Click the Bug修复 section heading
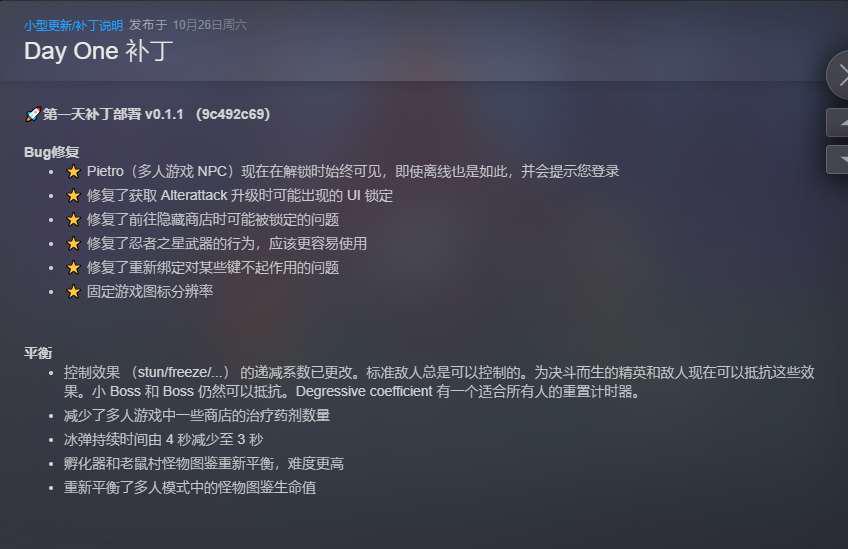Image resolution: width=848 pixels, height=549 pixels. (x=51, y=152)
